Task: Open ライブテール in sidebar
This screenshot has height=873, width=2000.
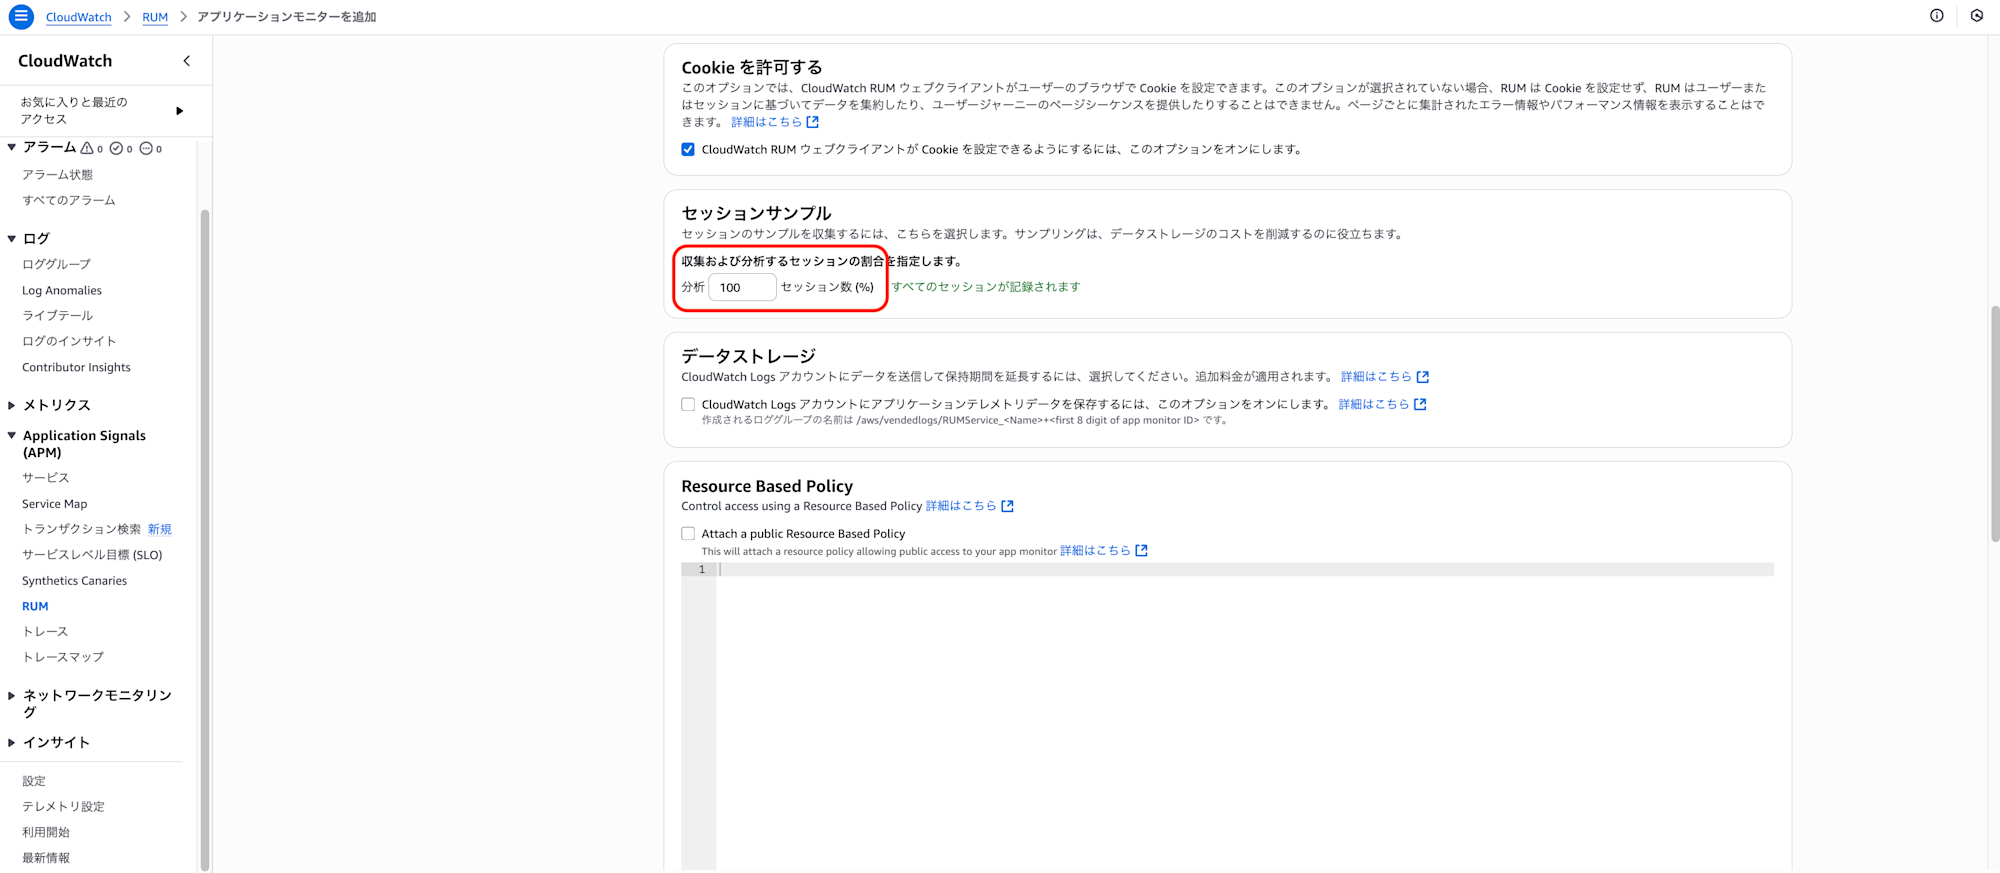Action: click(57, 316)
